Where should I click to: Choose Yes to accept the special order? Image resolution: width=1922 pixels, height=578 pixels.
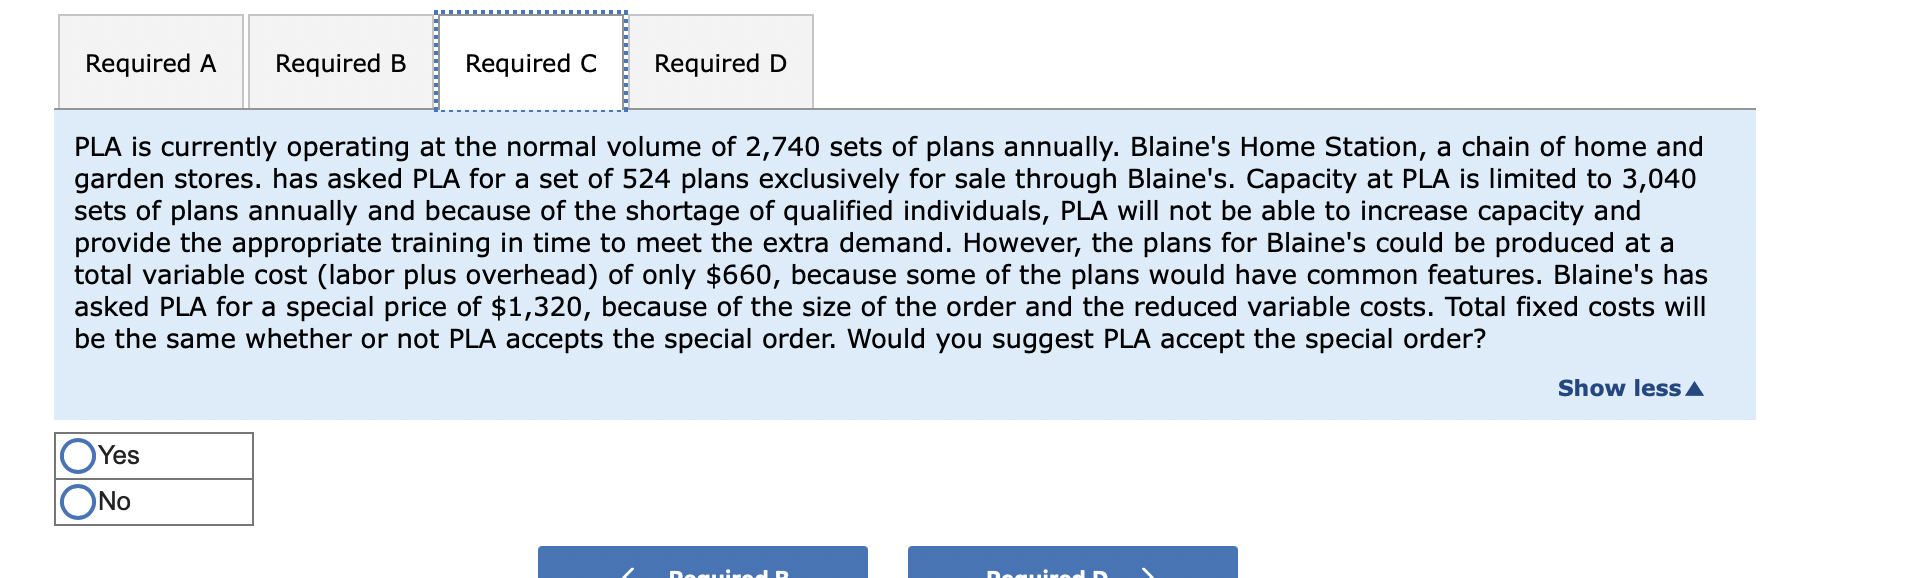tap(76, 455)
